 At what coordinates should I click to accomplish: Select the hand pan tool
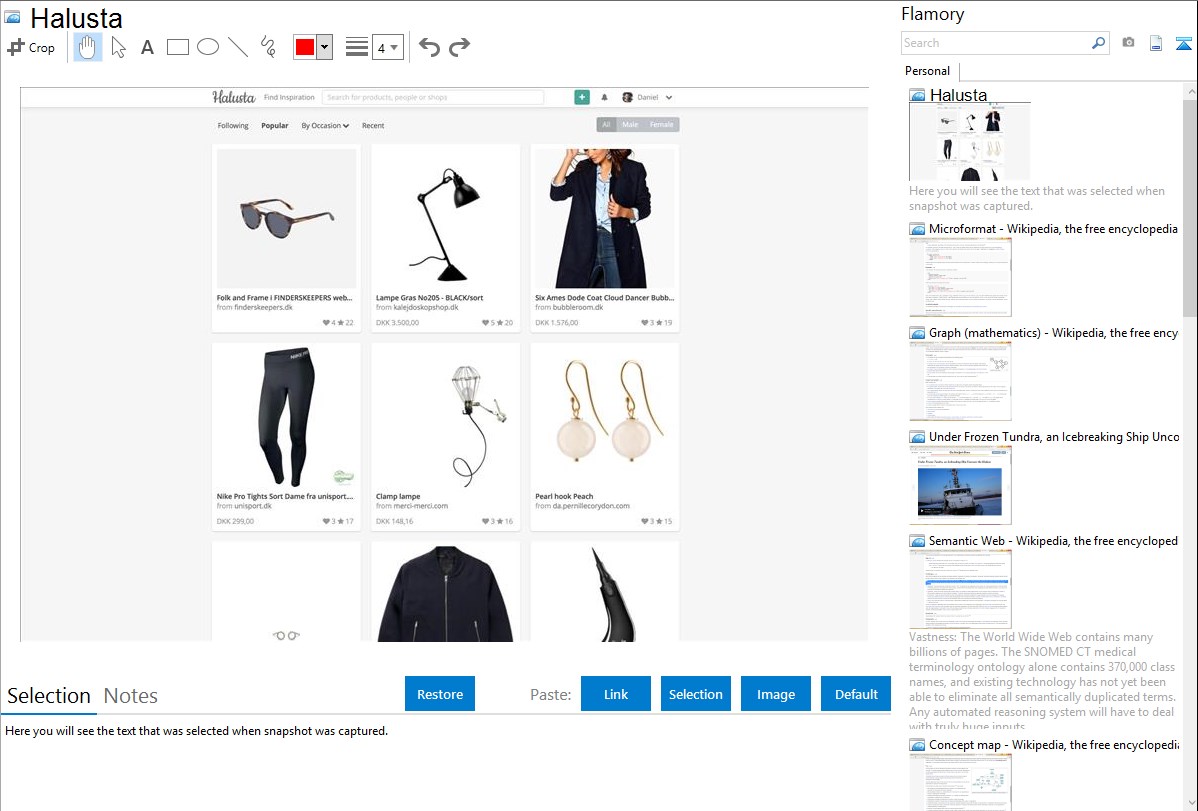click(87, 47)
